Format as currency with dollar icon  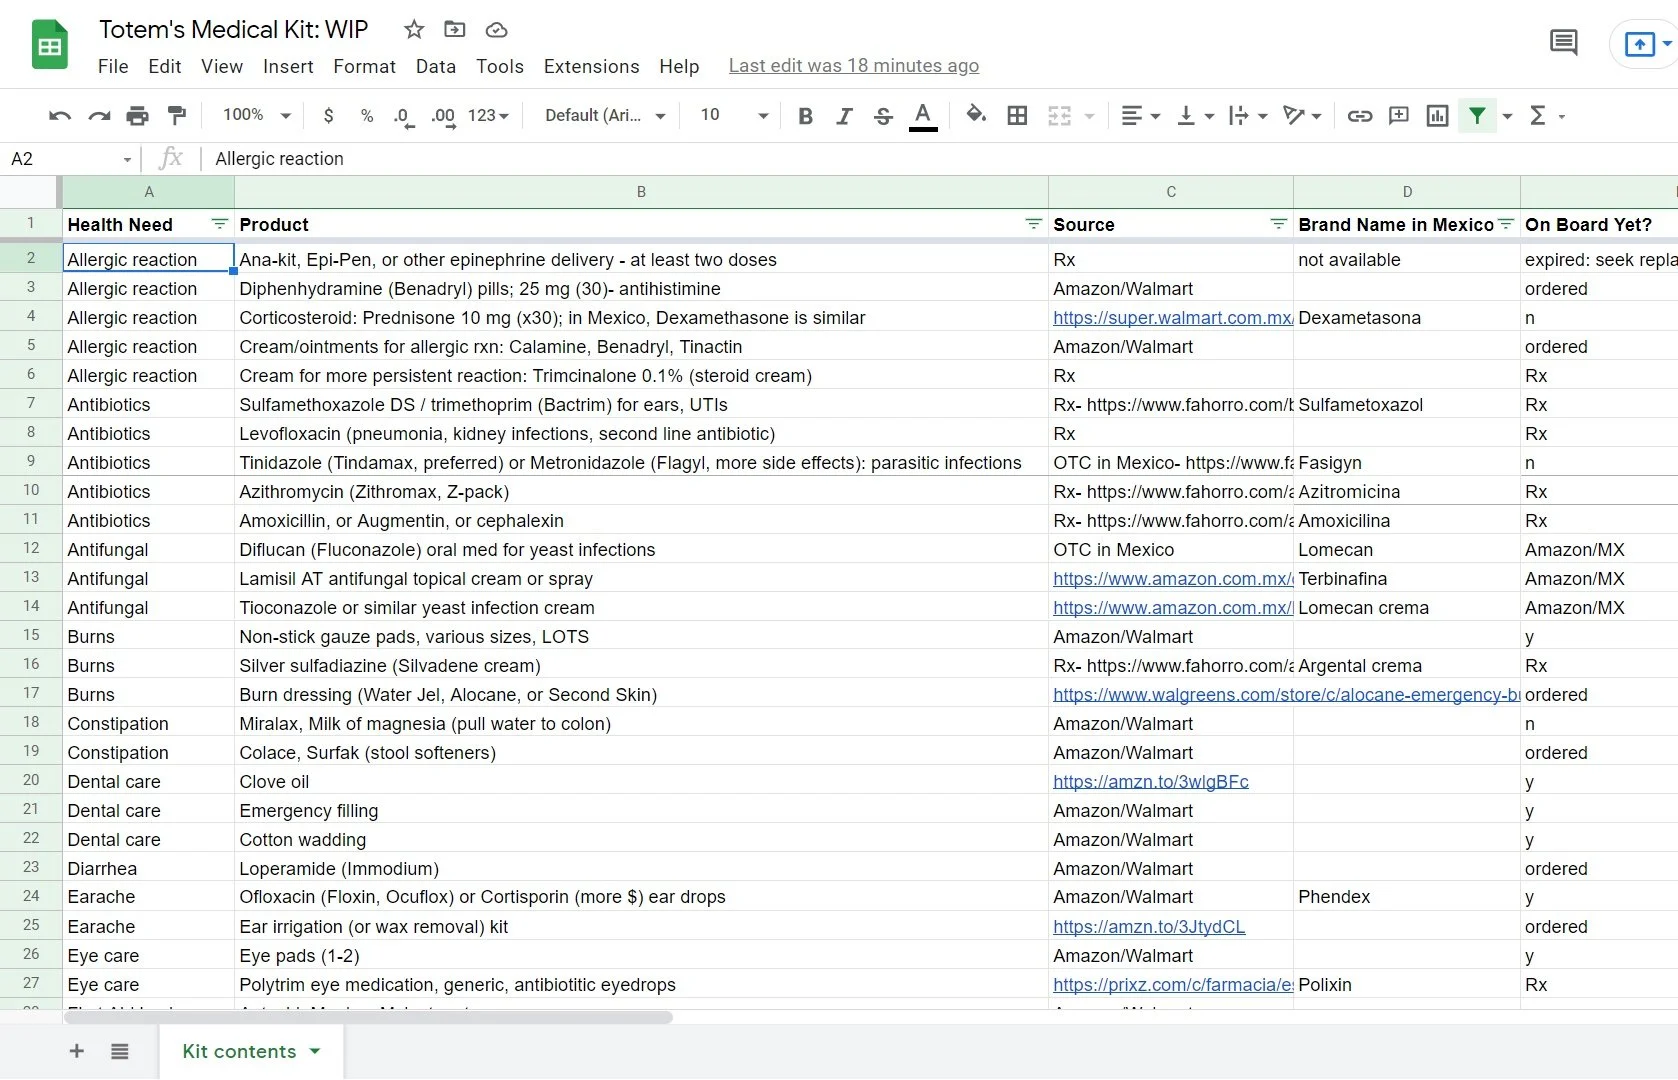[x=329, y=116]
